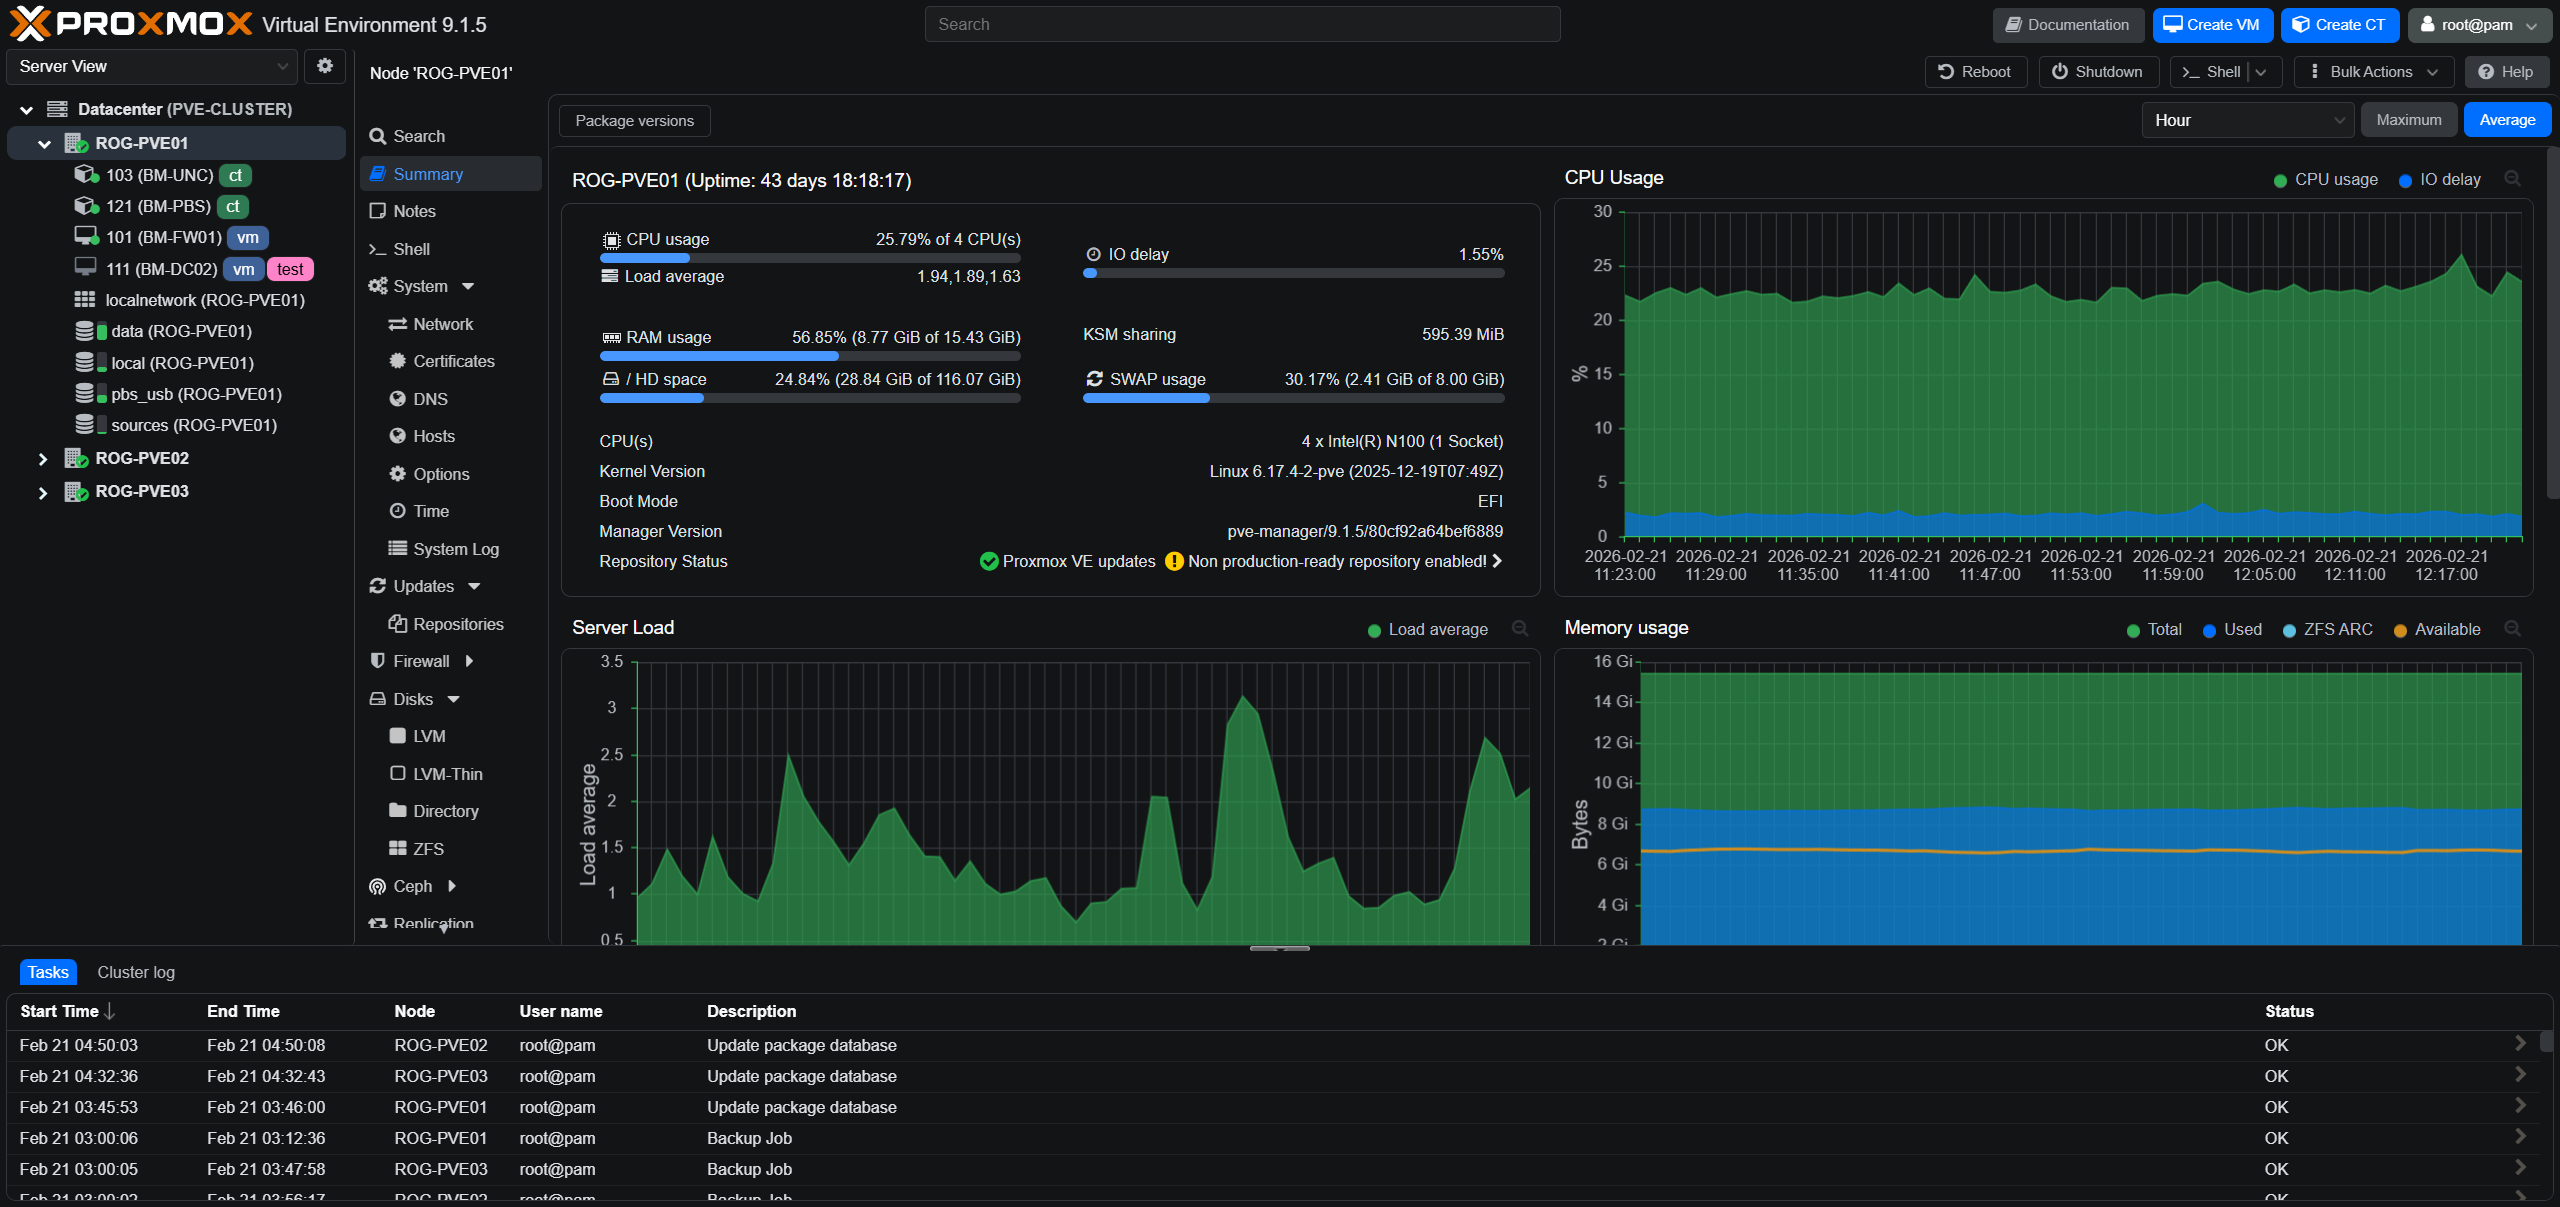This screenshot has width=2560, height=1207.
Task: Toggle the IO delay legend series
Action: 2440,180
